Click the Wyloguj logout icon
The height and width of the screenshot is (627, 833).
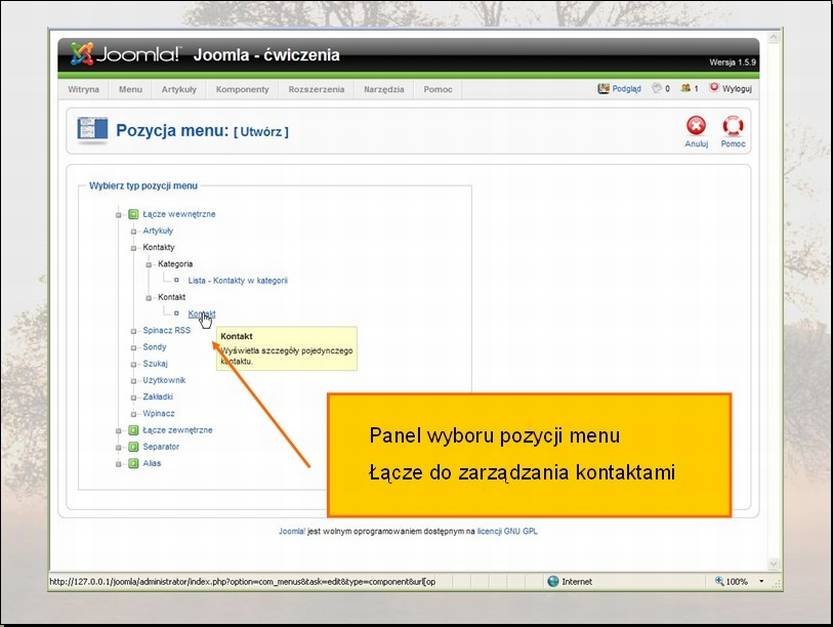pyautogui.click(x=714, y=88)
